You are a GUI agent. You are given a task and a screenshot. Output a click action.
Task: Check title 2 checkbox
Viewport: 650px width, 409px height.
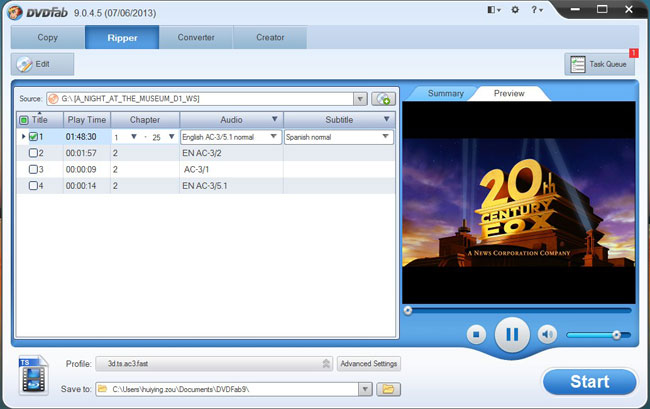33,153
